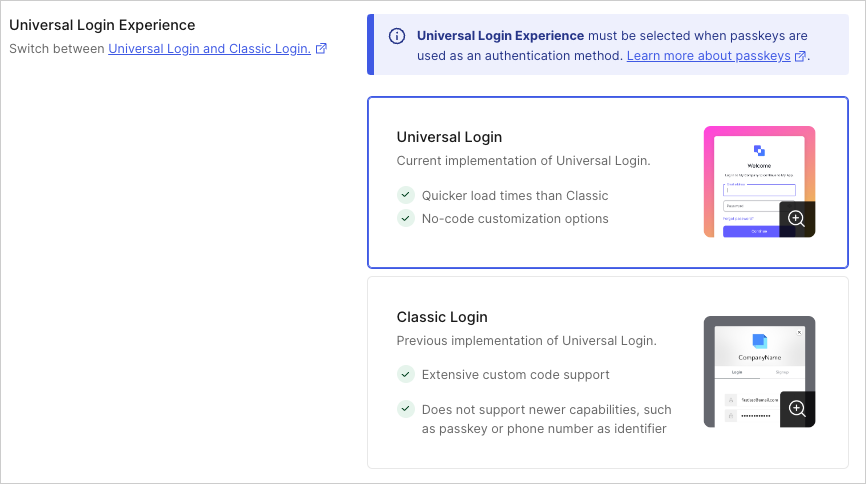Click the Classic Login preview thumbnail
Screen dimensions: 866x484
[x=759, y=372]
